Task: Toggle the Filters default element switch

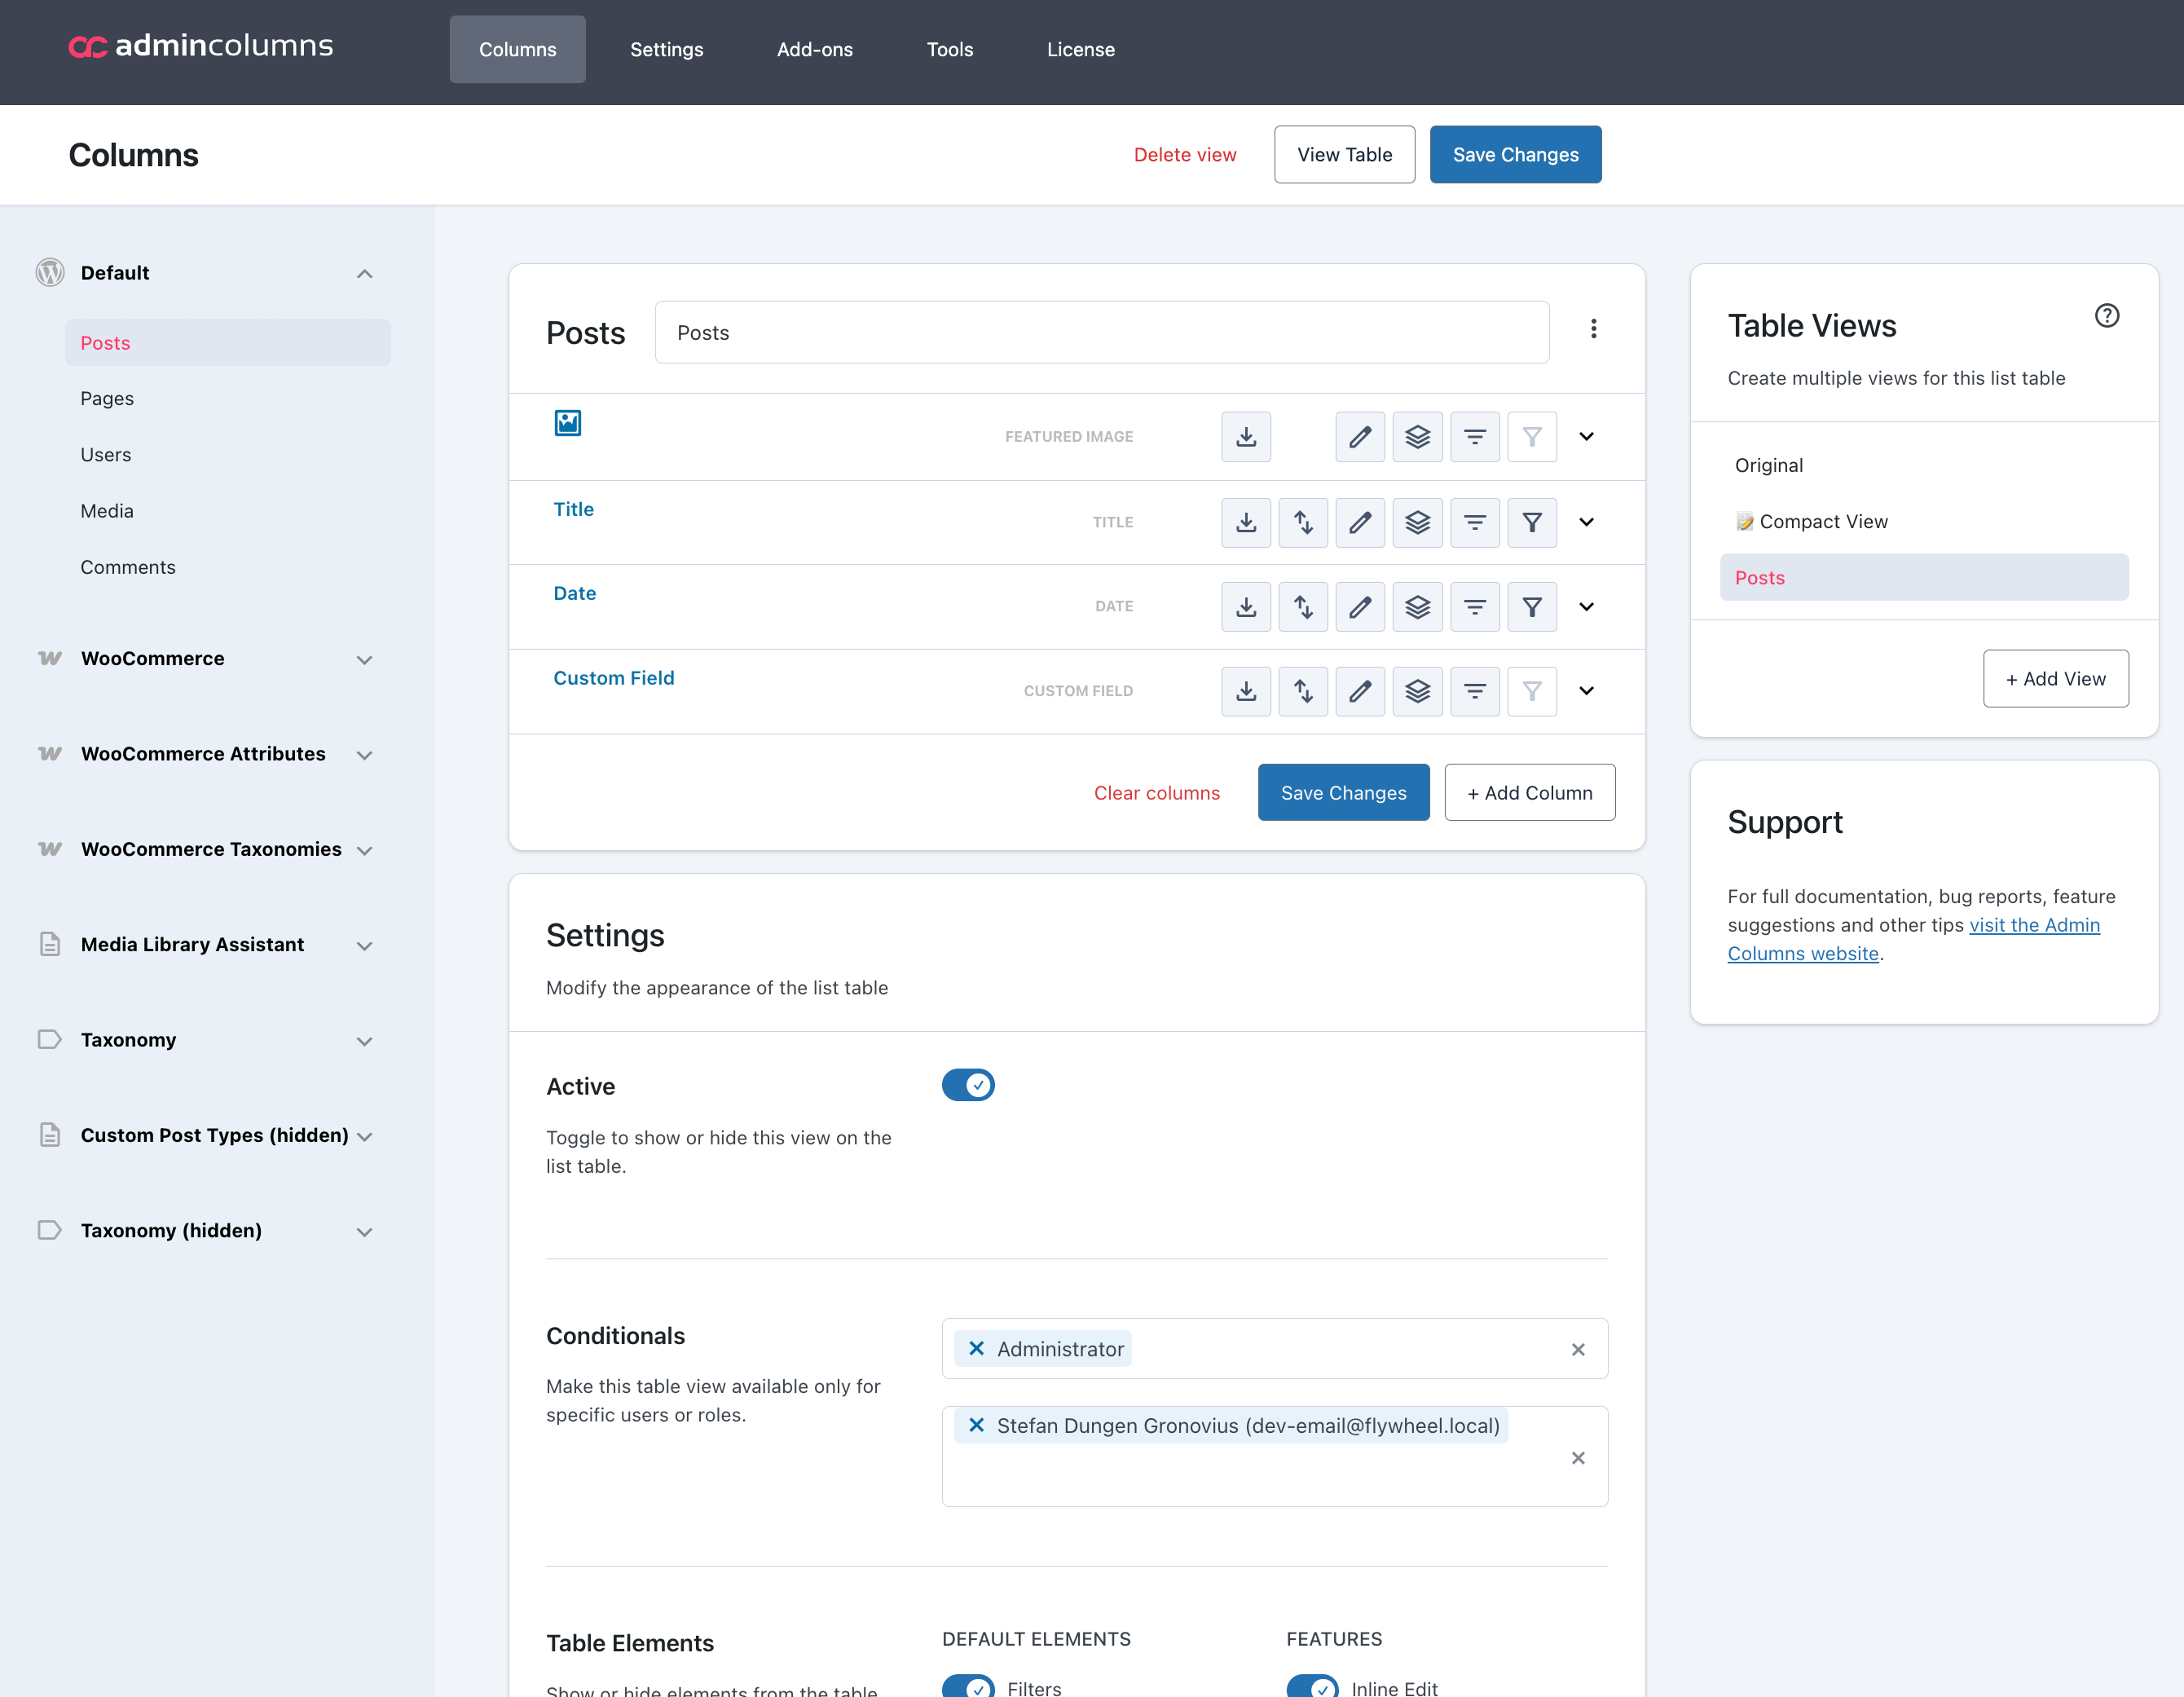Action: 968,1686
